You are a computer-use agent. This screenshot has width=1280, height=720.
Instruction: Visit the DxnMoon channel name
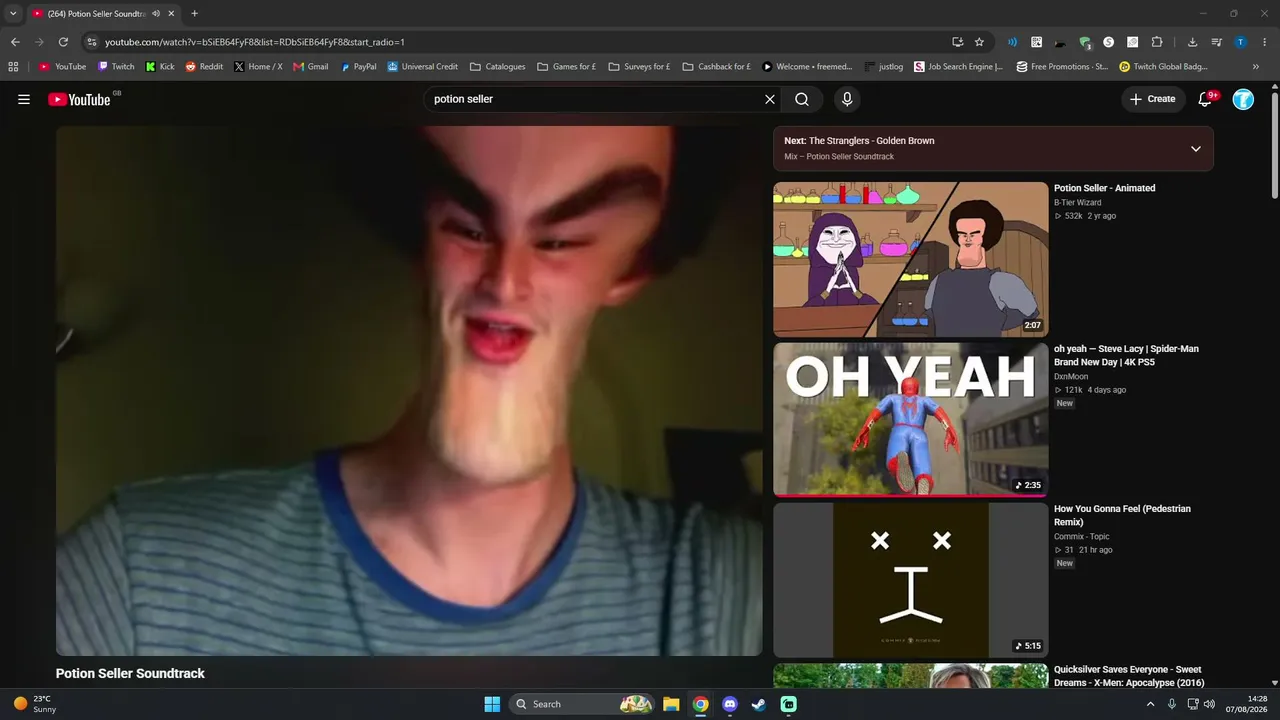[x=1071, y=377]
